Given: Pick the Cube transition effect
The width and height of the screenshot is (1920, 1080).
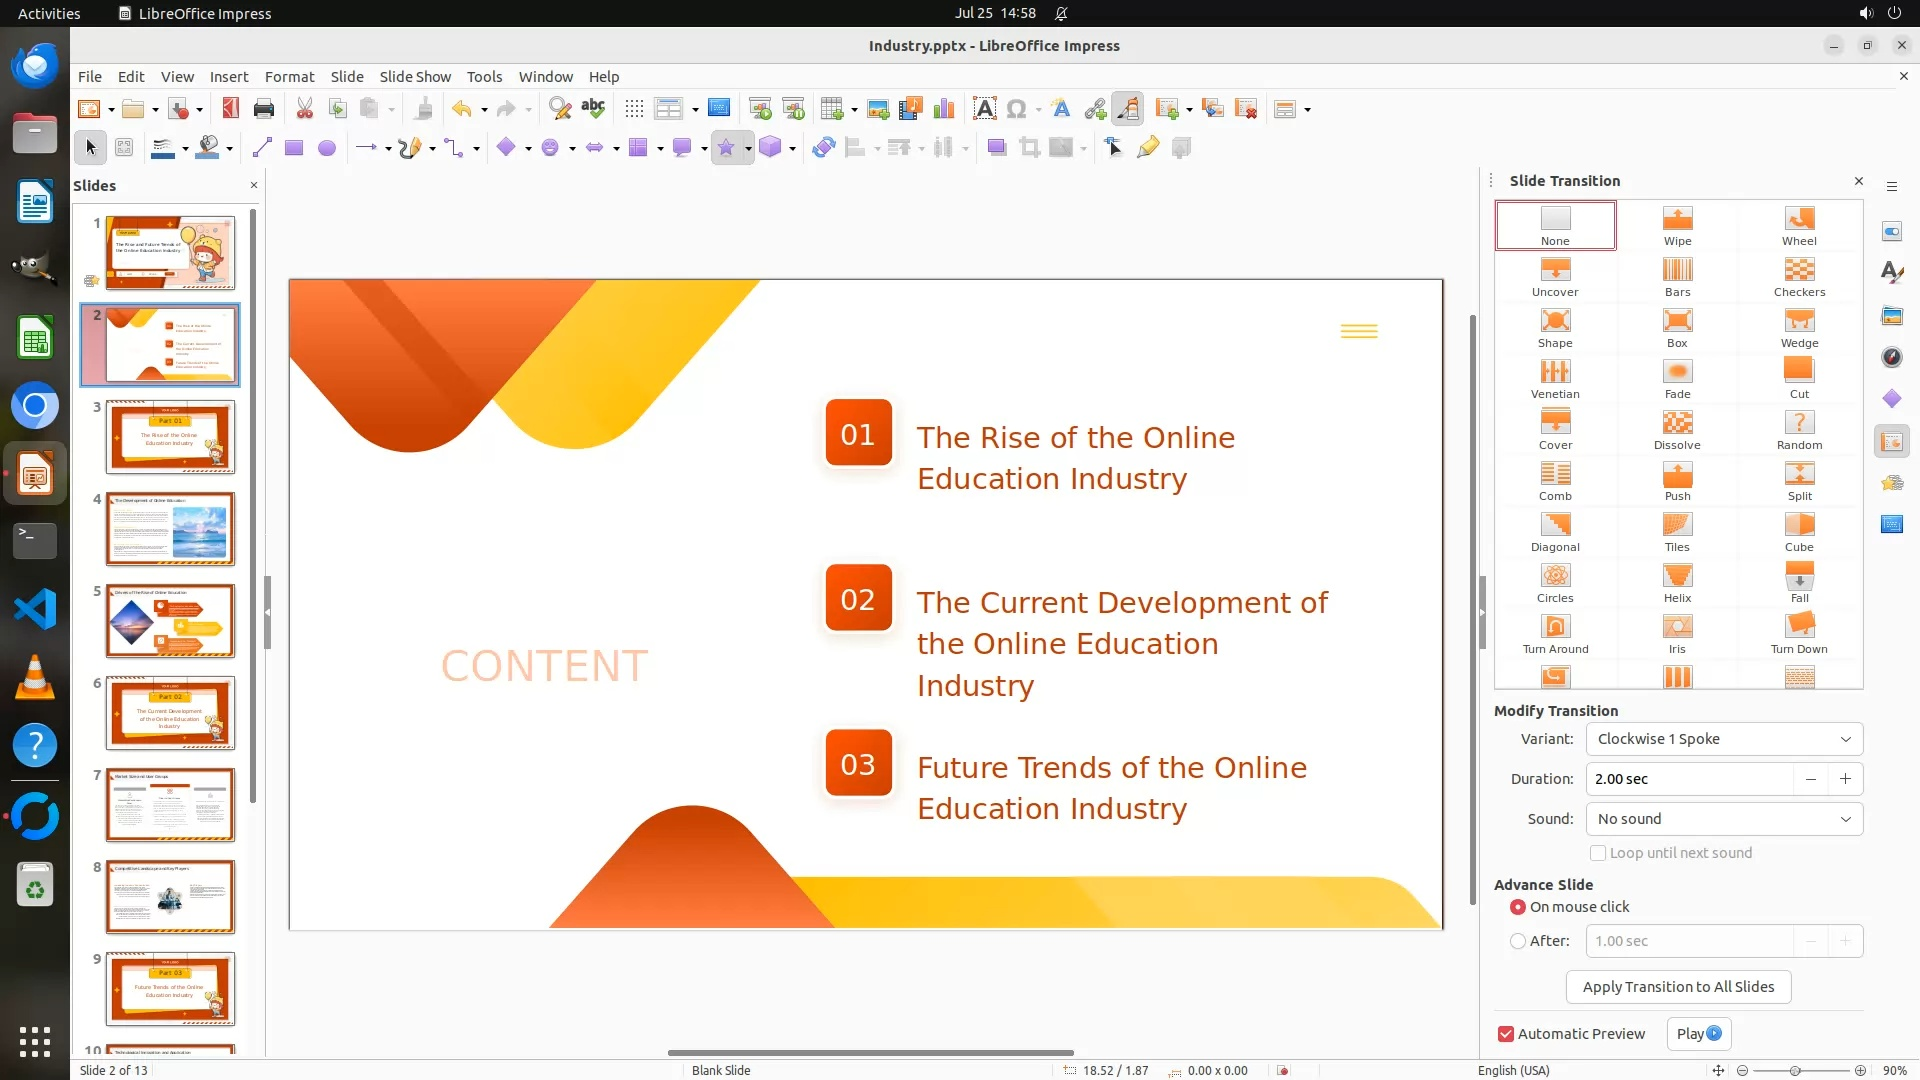Looking at the screenshot, I should (x=1798, y=530).
